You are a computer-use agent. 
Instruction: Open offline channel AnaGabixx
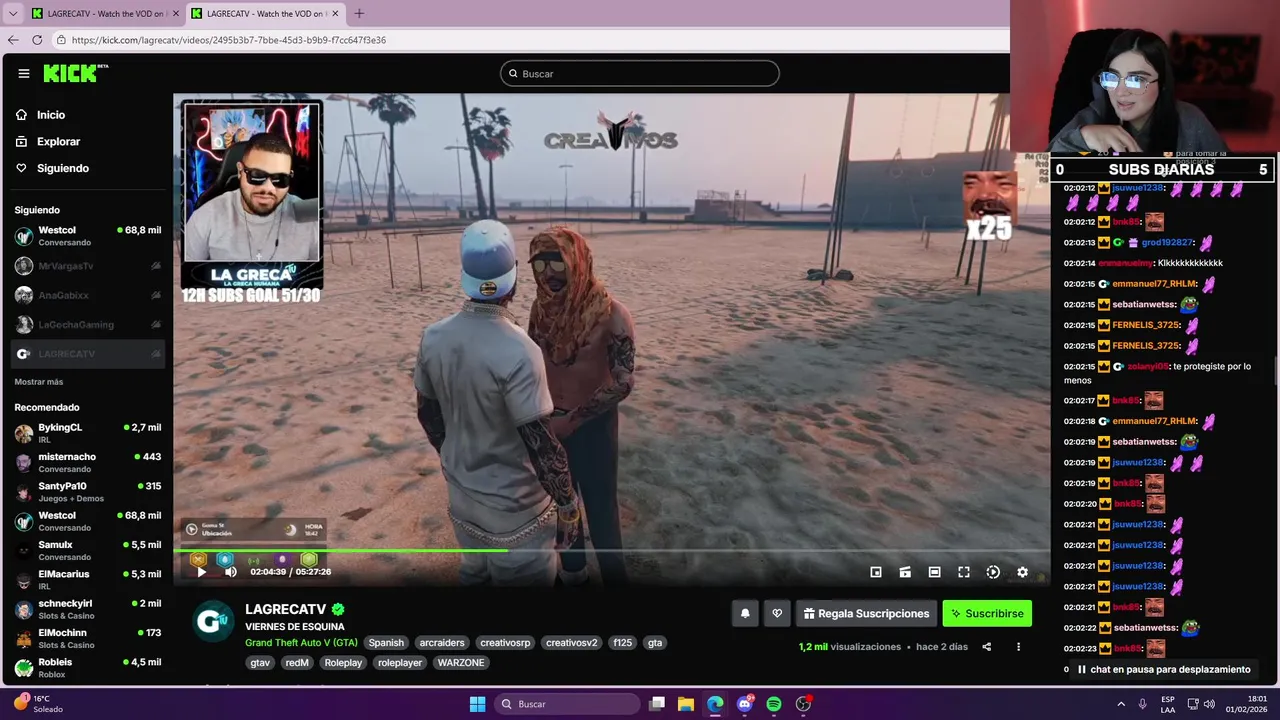(x=88, y=295)
